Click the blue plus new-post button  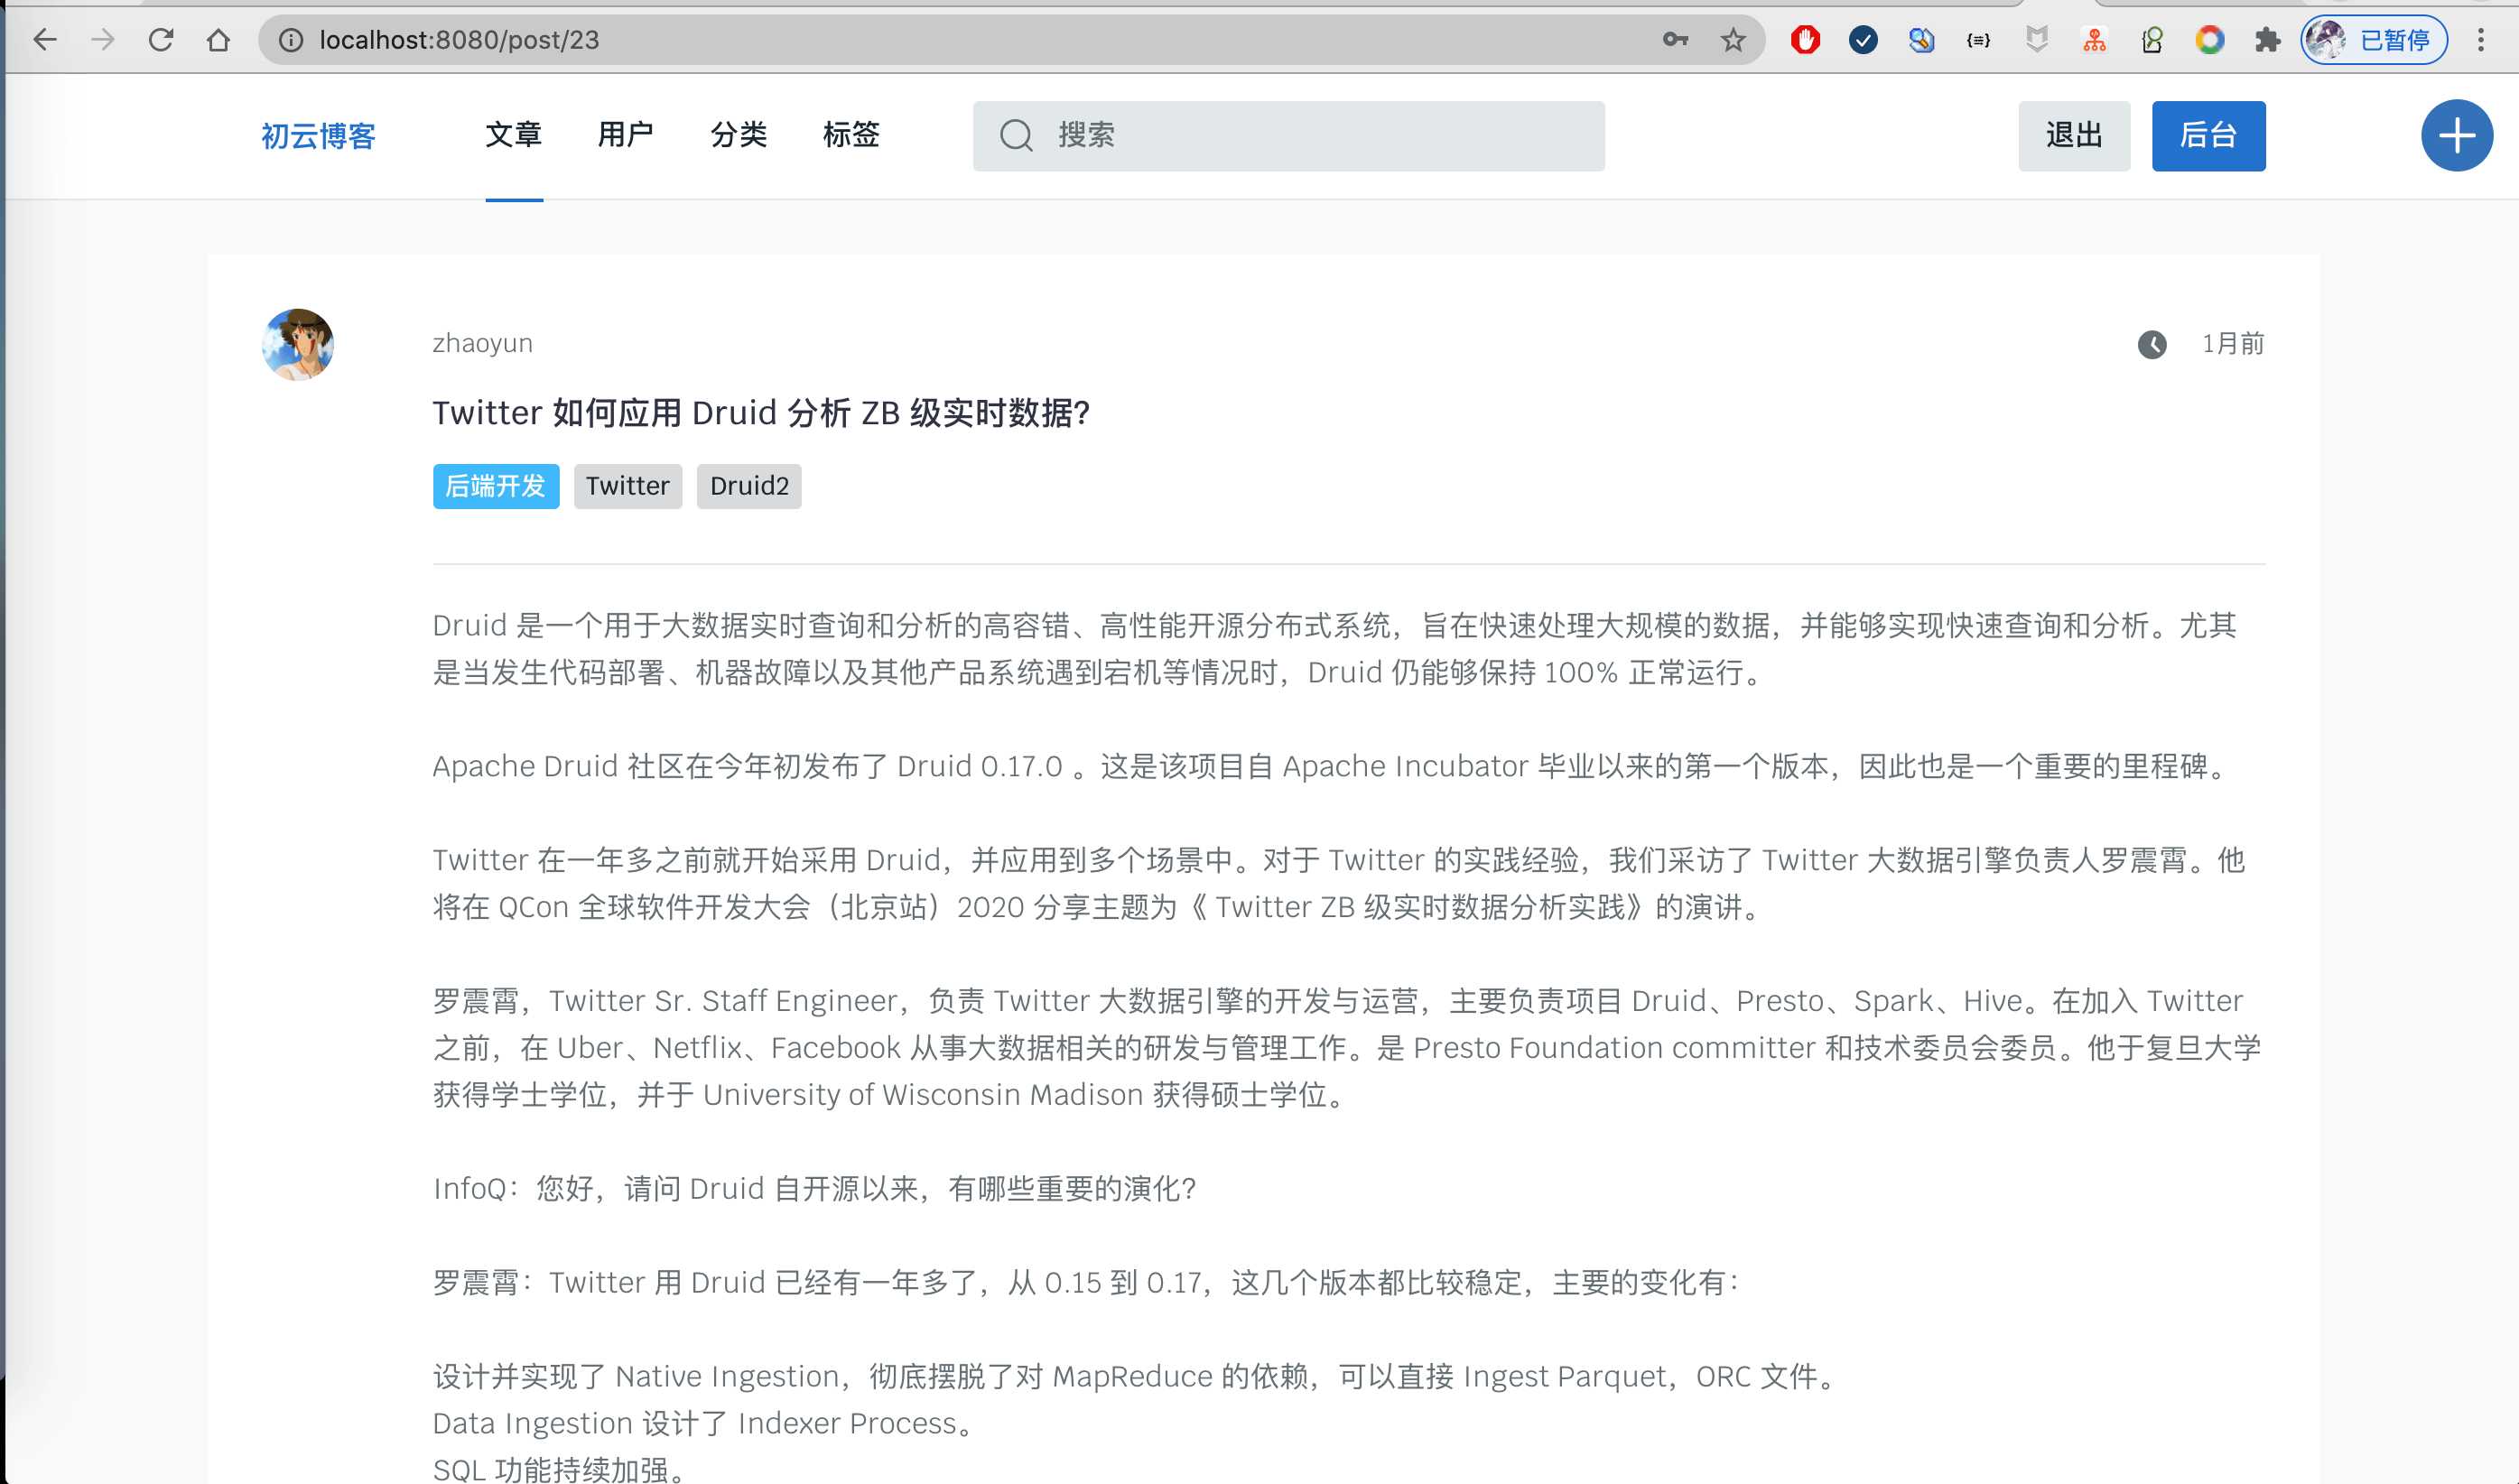point(2455,136)
